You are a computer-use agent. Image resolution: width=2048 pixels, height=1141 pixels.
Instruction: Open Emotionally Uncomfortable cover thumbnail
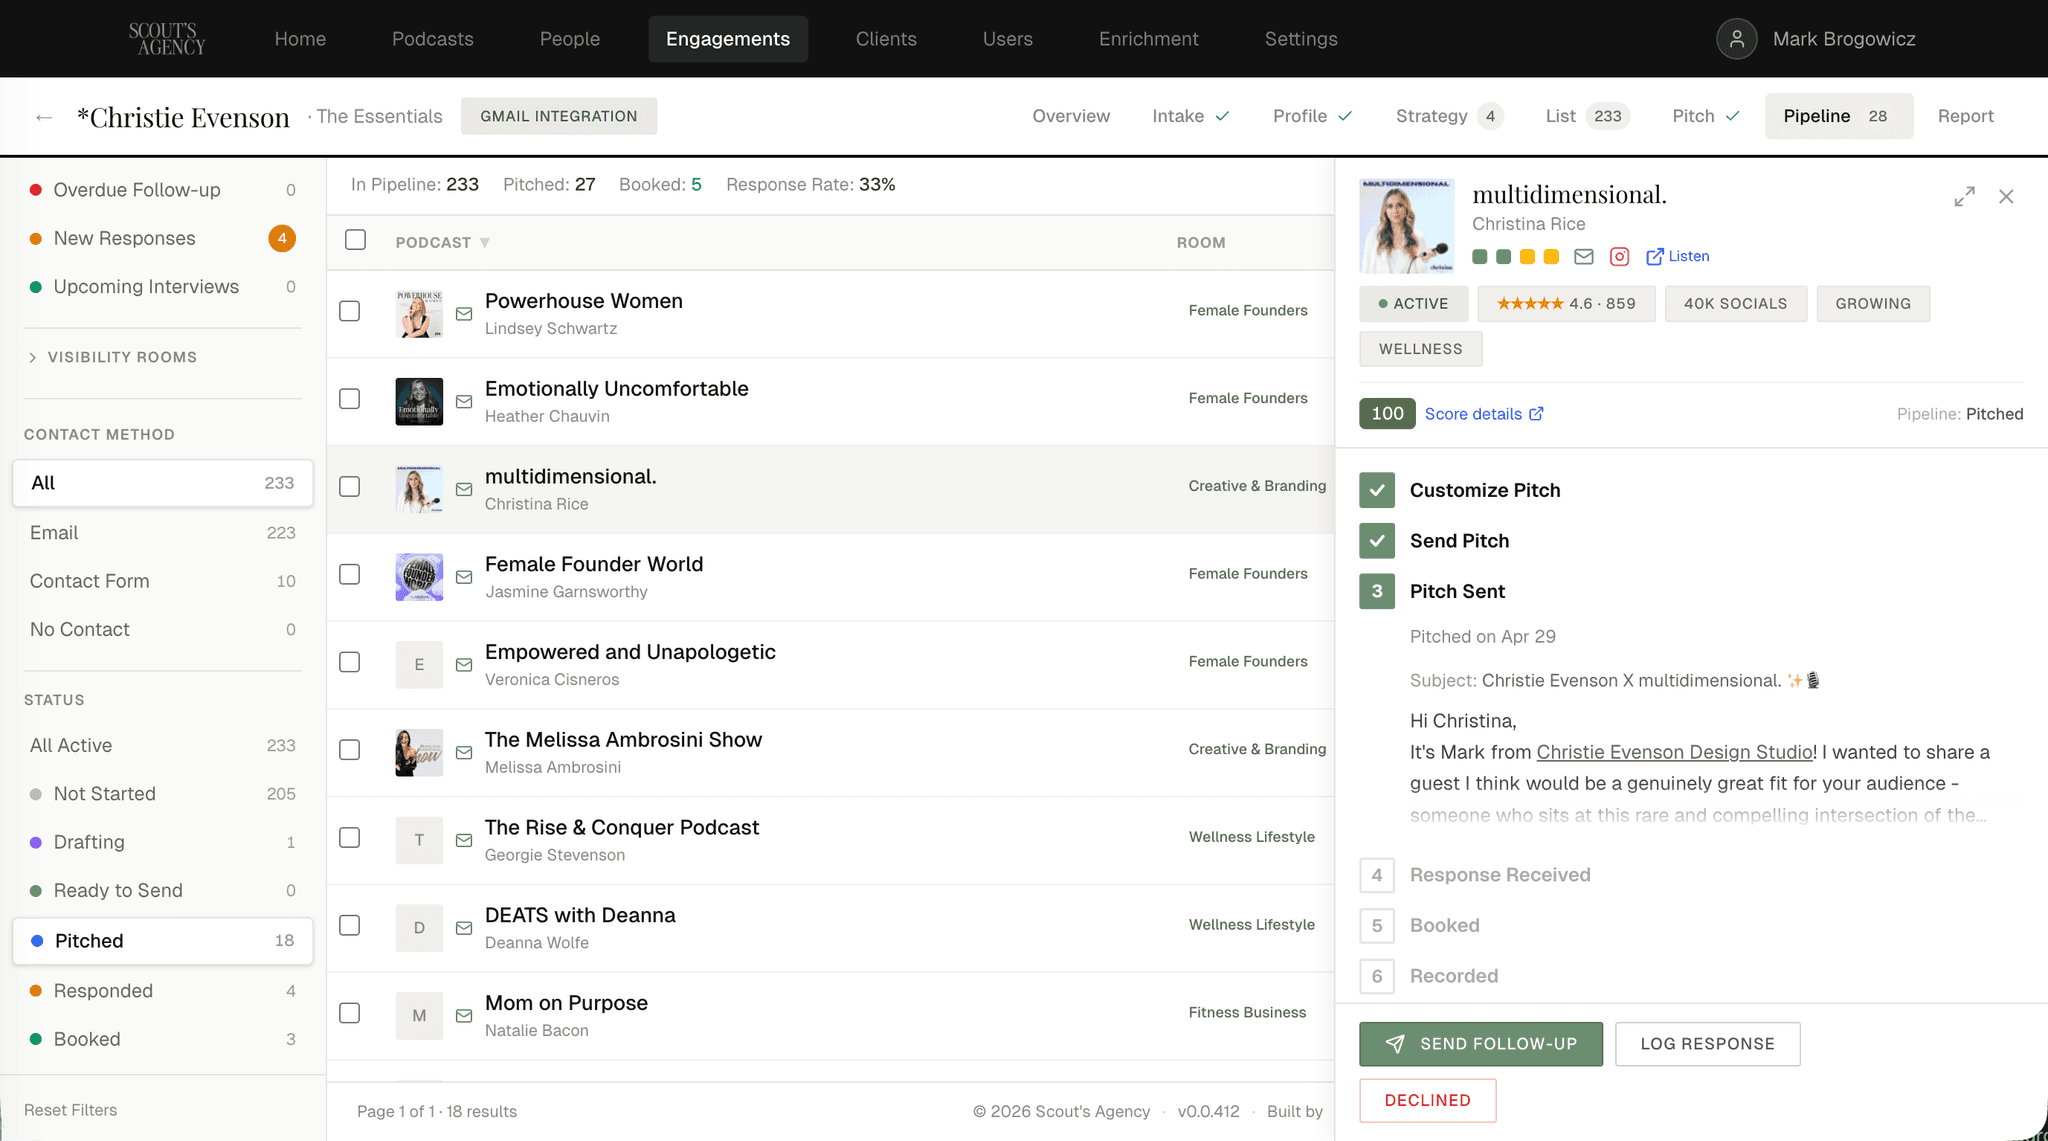click(x=419, y=402)
